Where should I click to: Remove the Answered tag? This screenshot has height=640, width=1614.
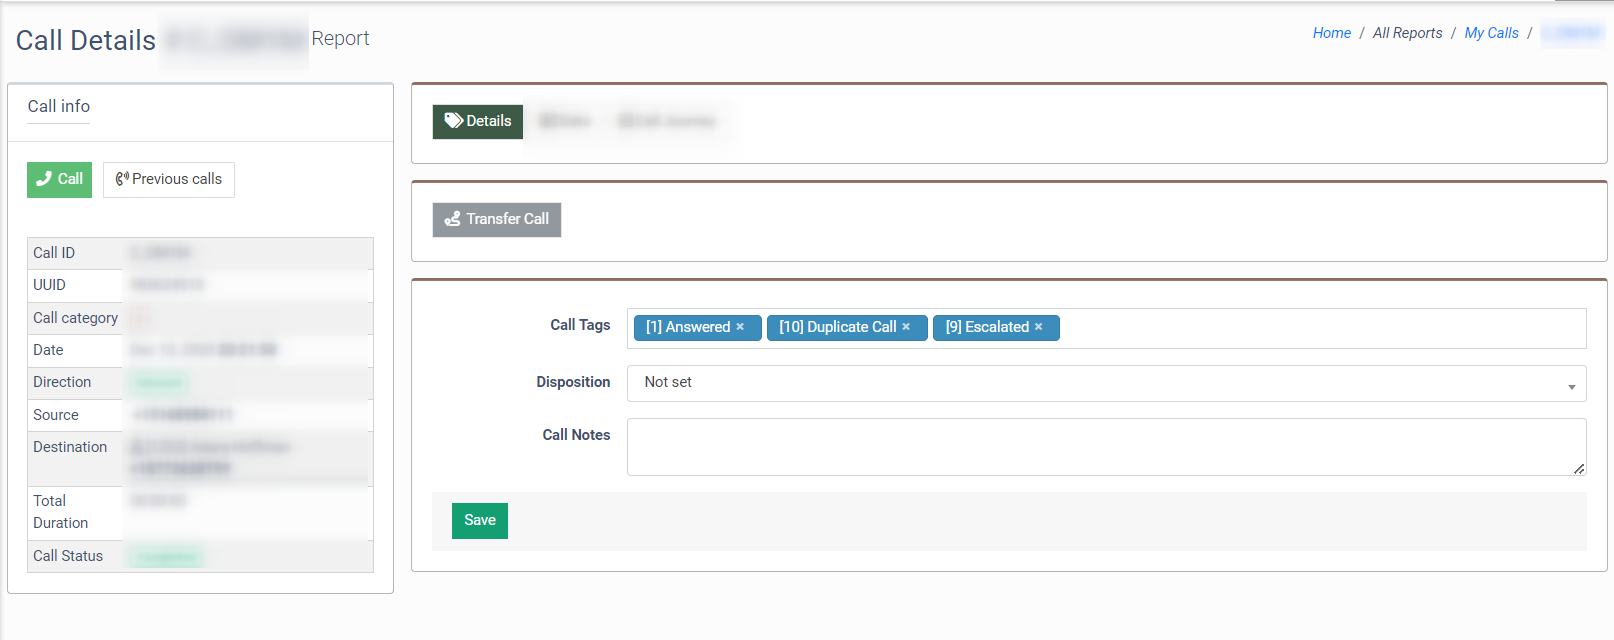pyautogui.click(x=740, y=327)
